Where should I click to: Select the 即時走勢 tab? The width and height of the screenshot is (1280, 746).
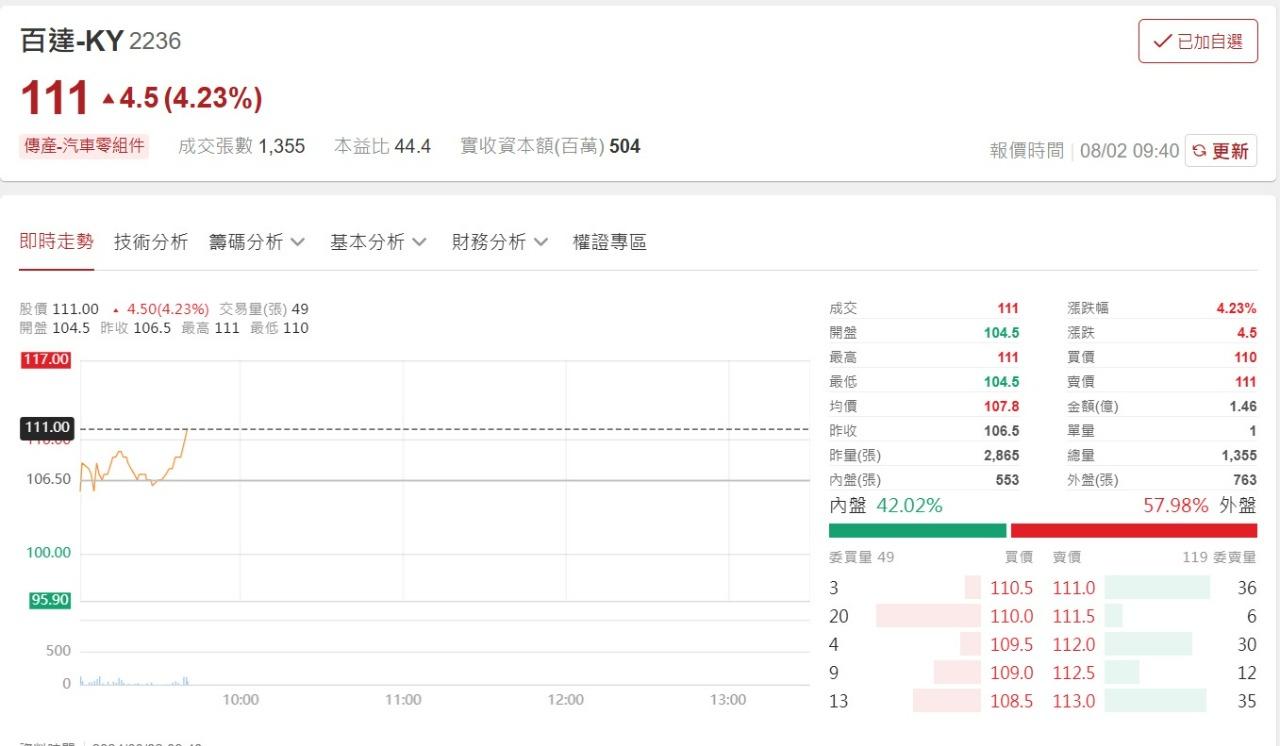[x=56, y=242]
